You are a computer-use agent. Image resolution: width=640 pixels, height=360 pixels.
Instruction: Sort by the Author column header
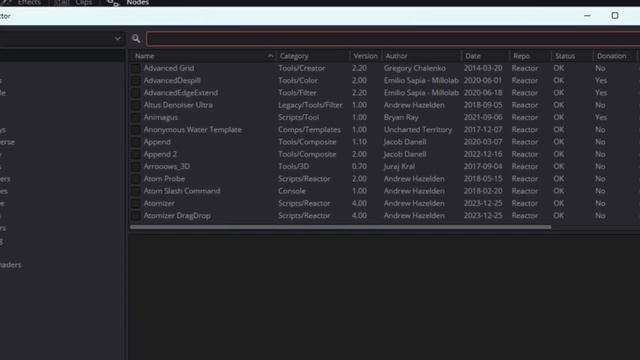(x=396, y=56)
